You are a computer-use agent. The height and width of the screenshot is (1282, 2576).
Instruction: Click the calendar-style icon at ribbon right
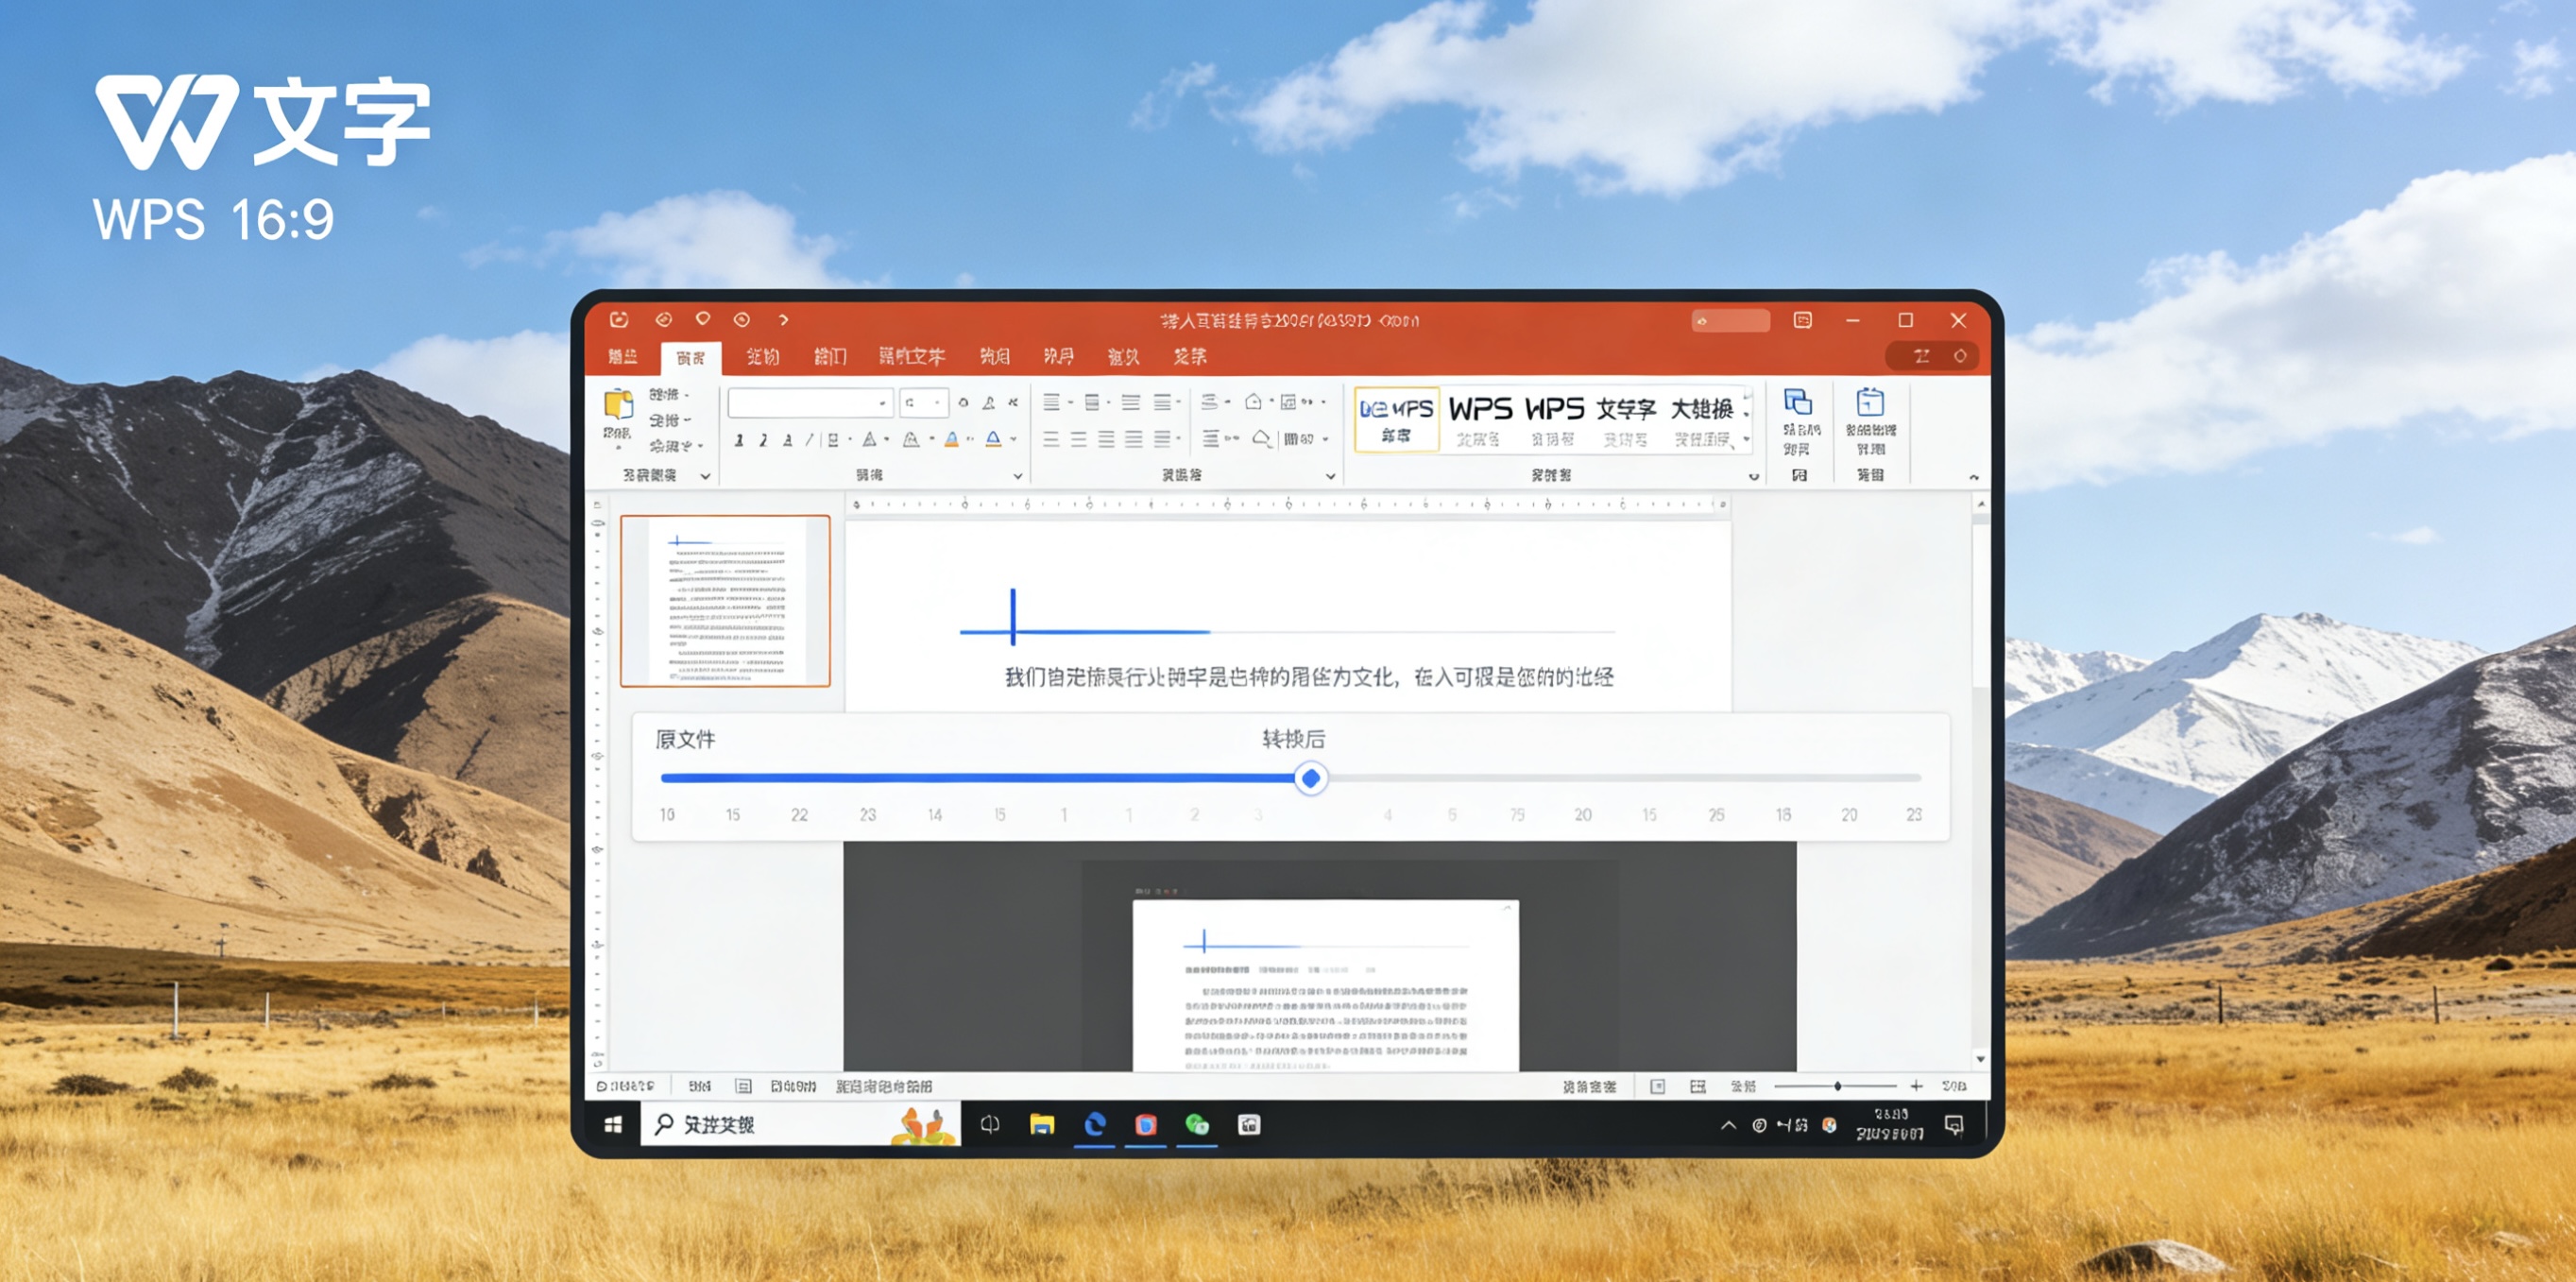1870,402
